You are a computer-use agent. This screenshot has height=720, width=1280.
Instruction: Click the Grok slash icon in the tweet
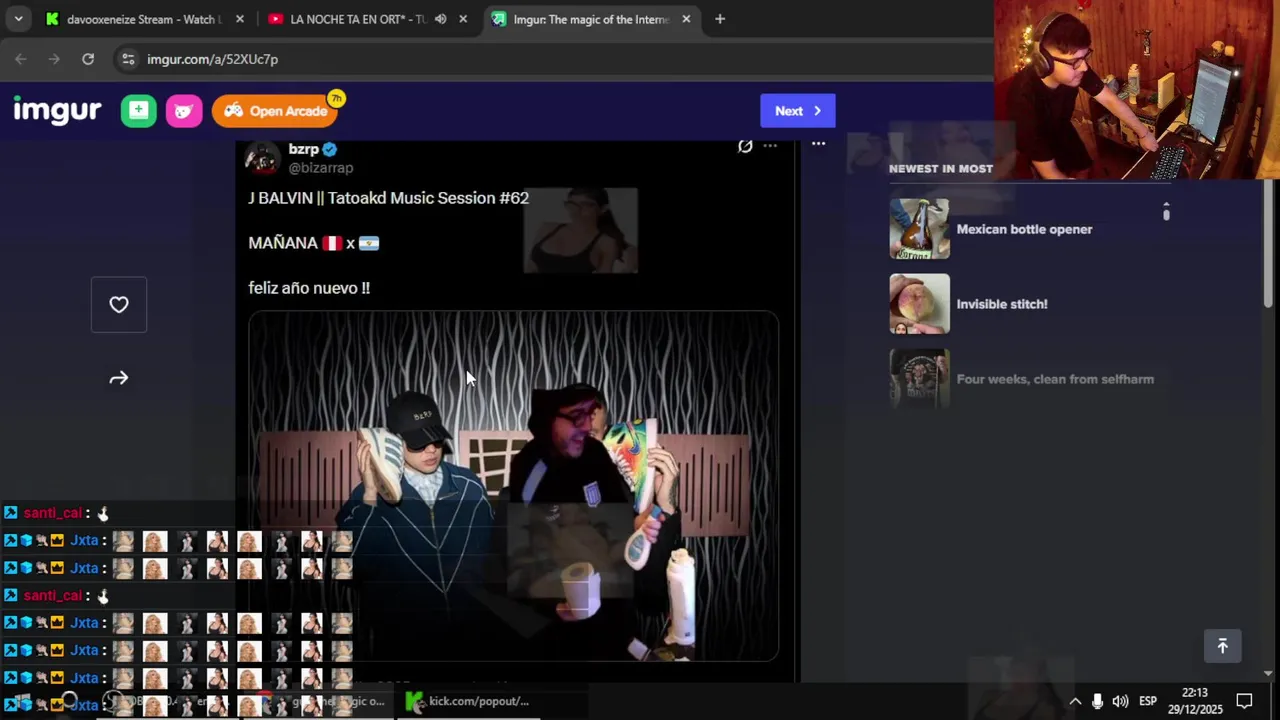click(x=745, y=146)
